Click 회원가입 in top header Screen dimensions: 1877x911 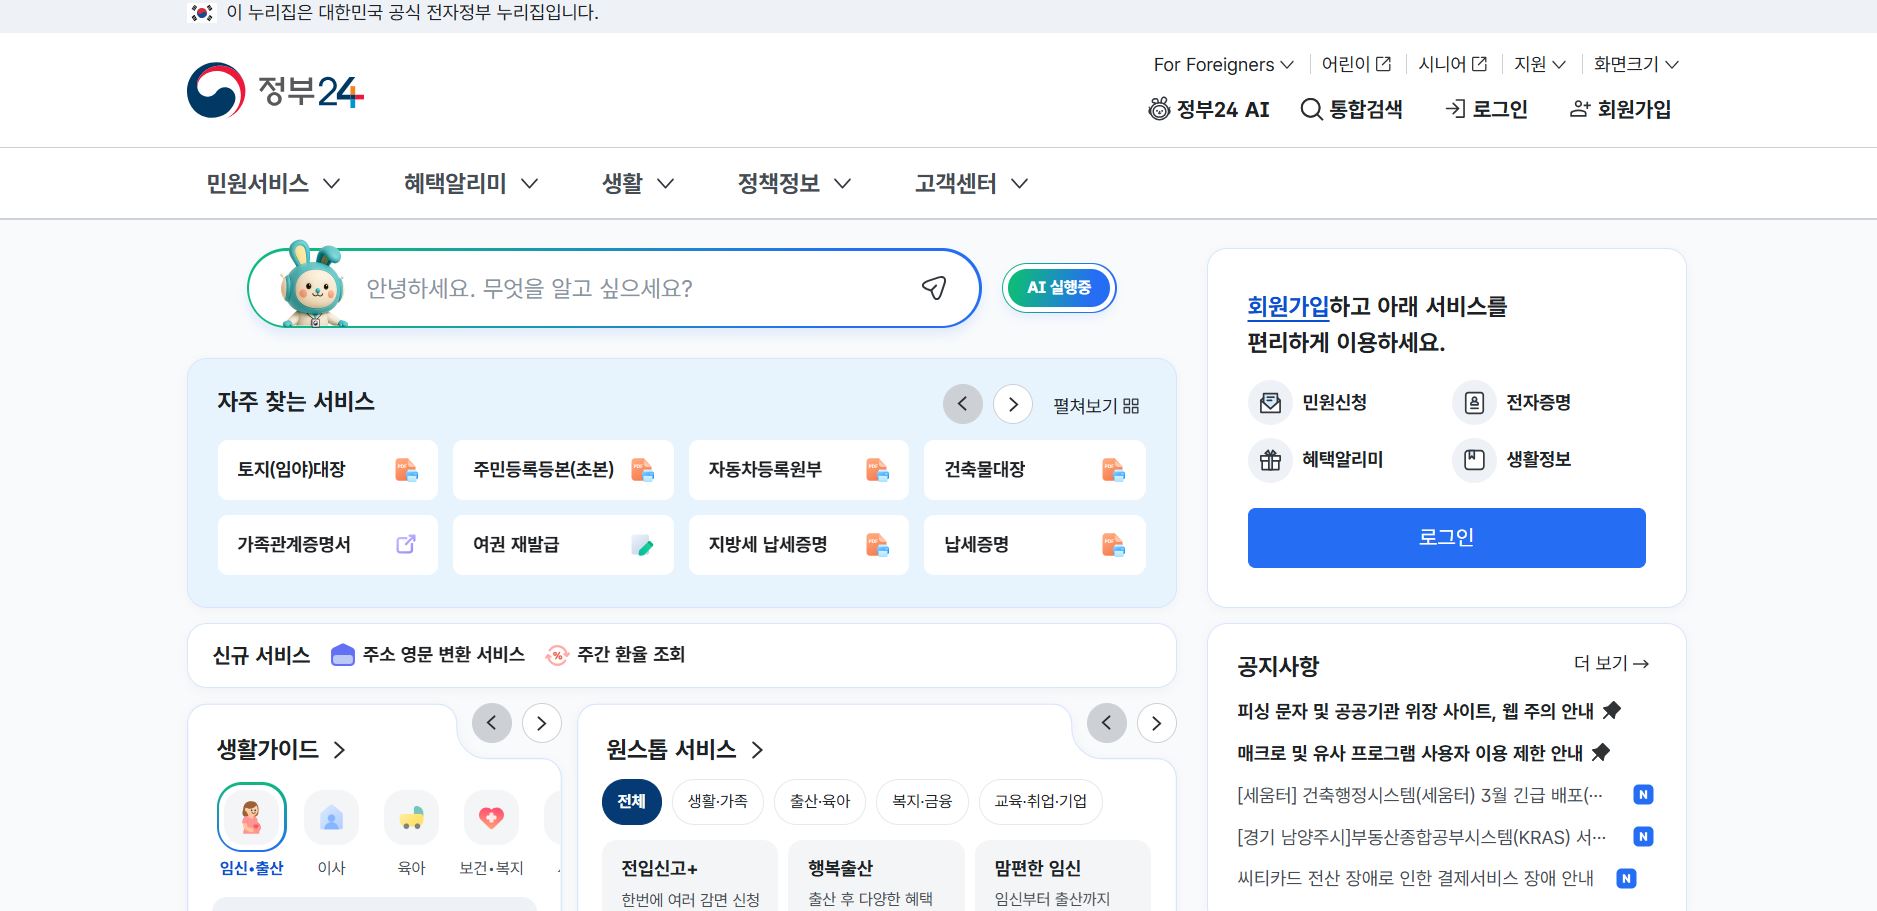pos(1620,109)
